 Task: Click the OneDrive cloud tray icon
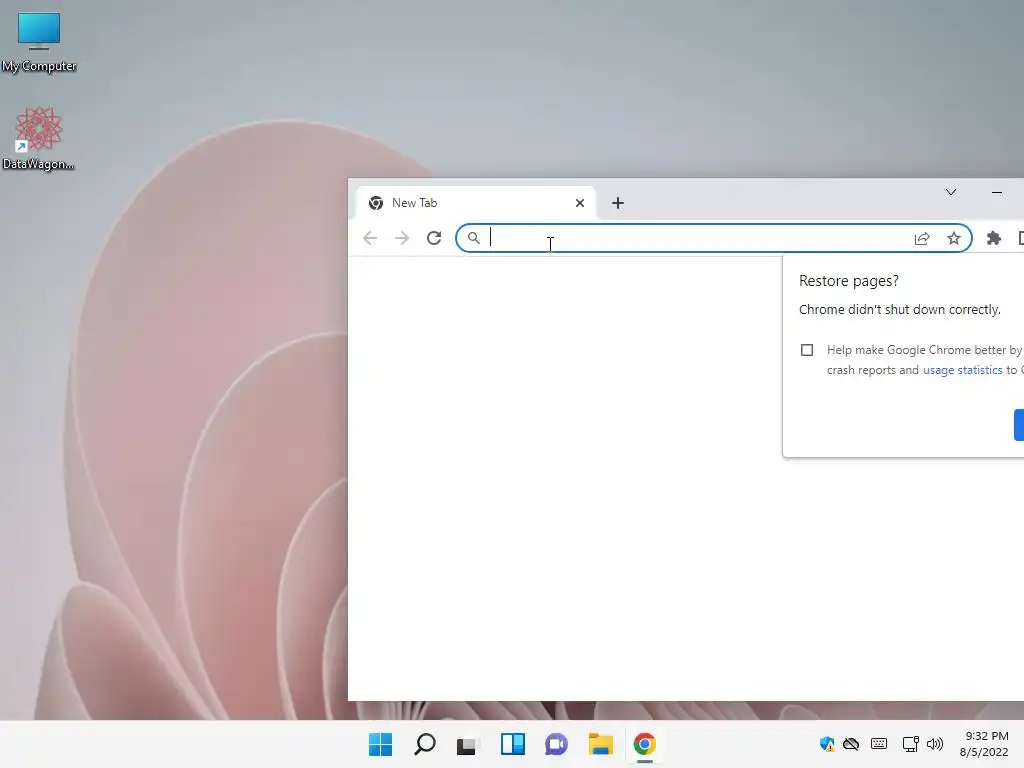coord(851,744)
